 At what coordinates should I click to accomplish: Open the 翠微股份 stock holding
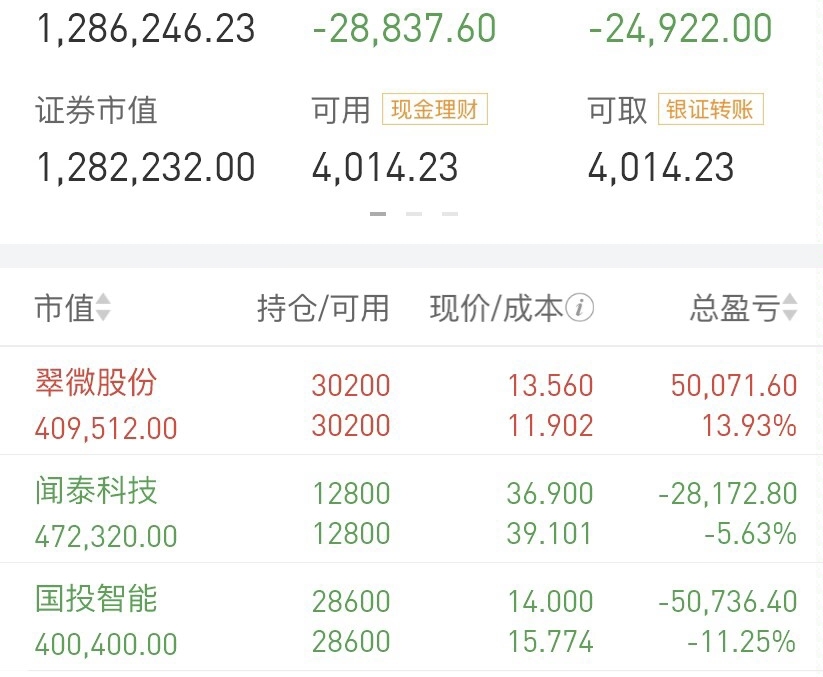pyautogui.click(x=96, y=383)
